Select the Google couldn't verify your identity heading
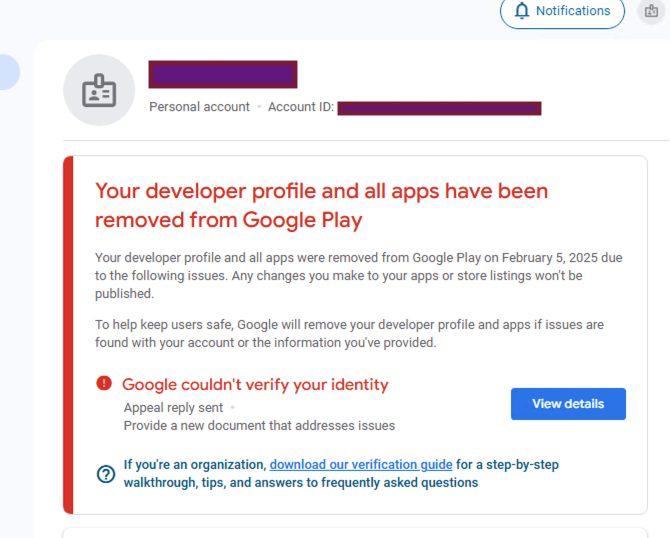670x538 pixels. (255, 385)
